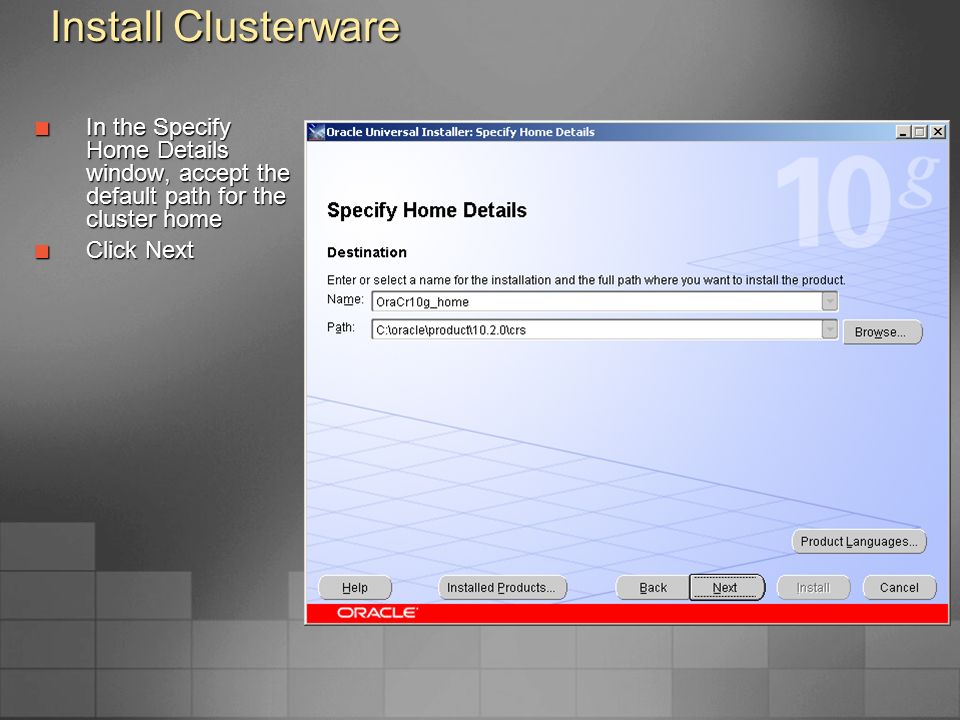Click Product Languages button
Screen dimensions: 960x720
[859, 542]
